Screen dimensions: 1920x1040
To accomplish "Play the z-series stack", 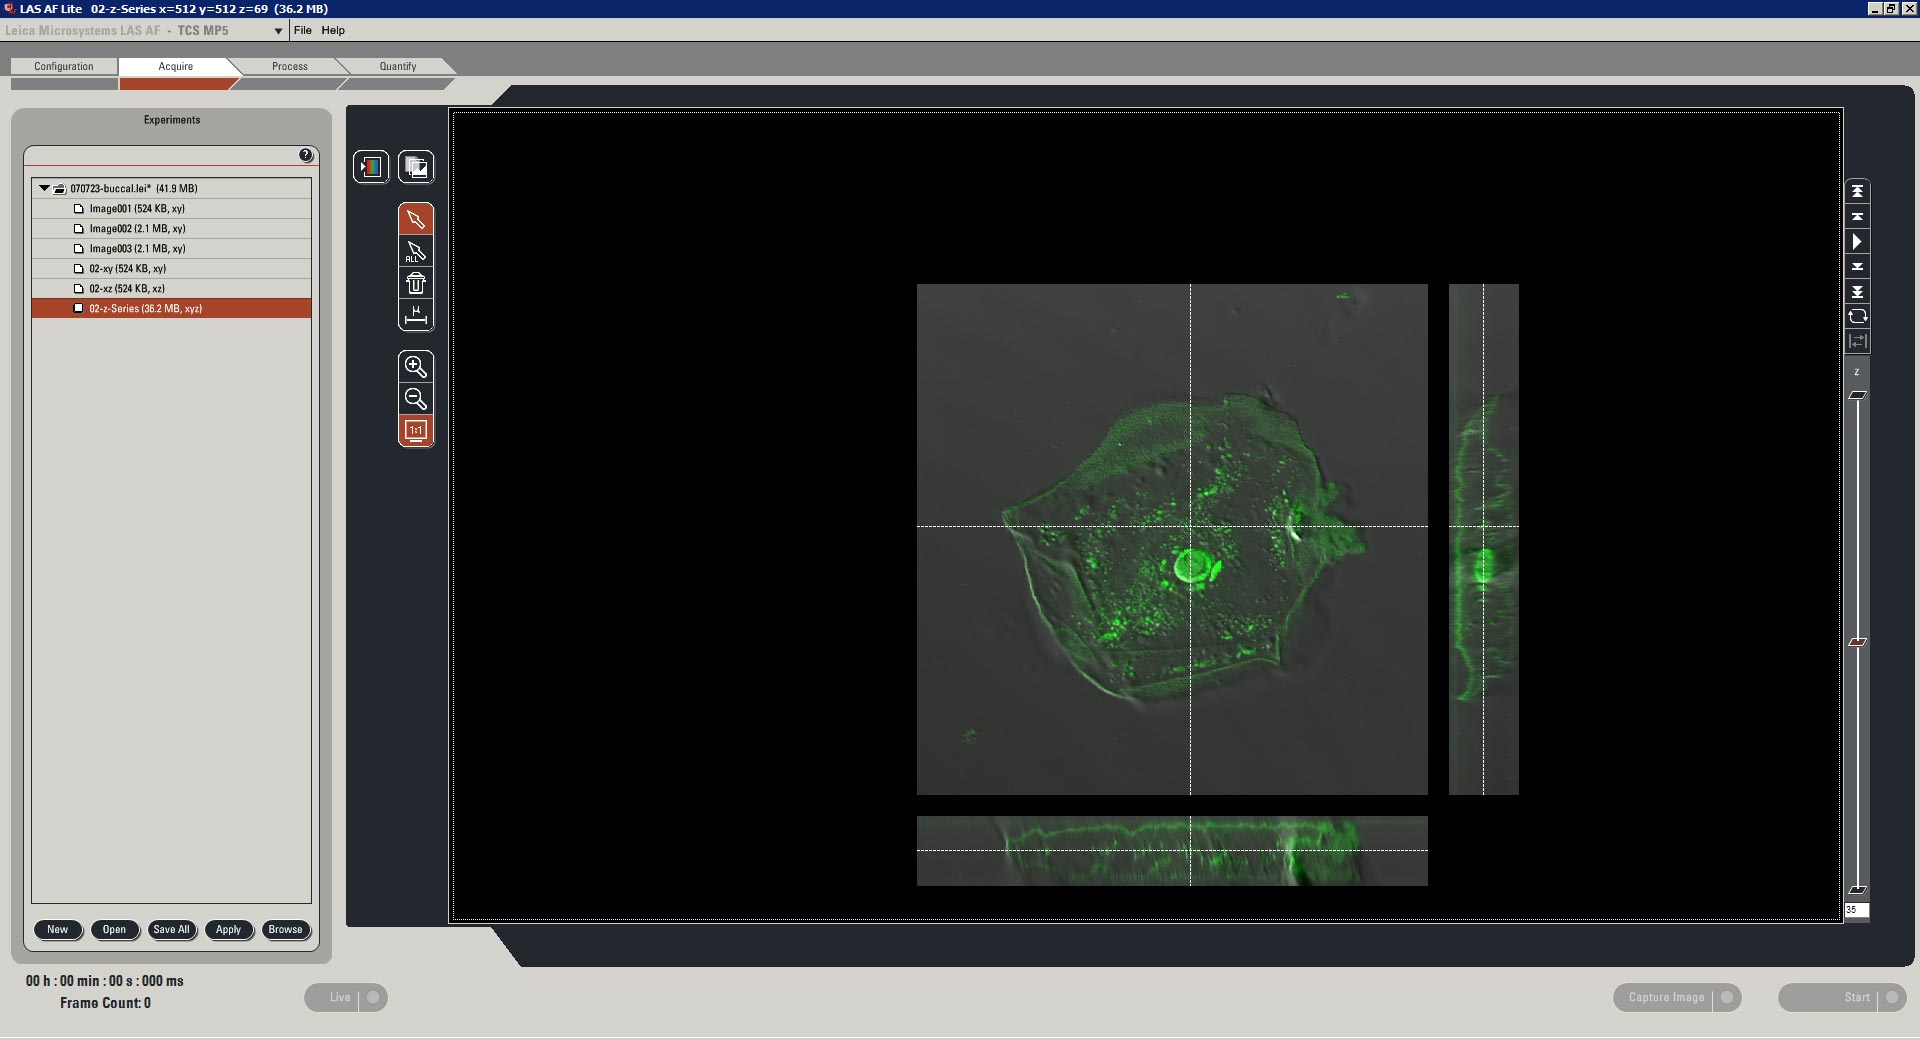I will click(1857, 241).
